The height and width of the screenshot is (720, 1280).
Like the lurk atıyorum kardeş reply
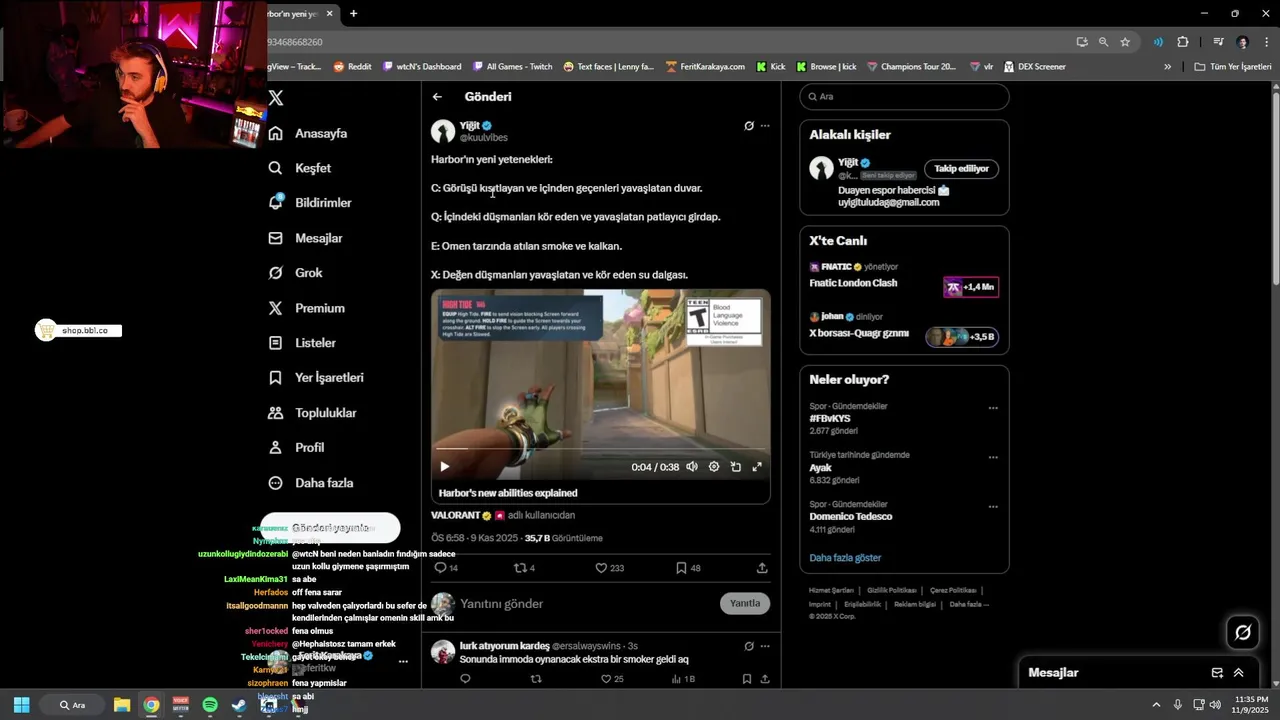coord(605,679)
